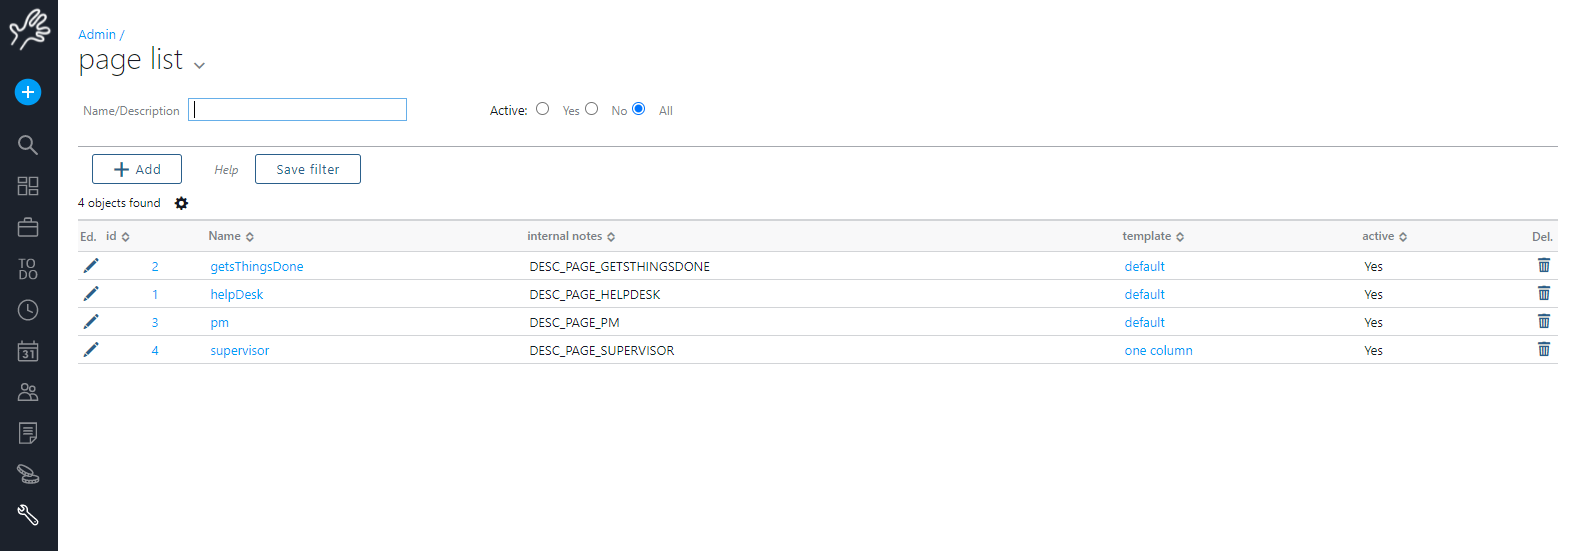1582x551 pixels.
Task: Click the clock icon in sidebar
Action: [28, 311]
